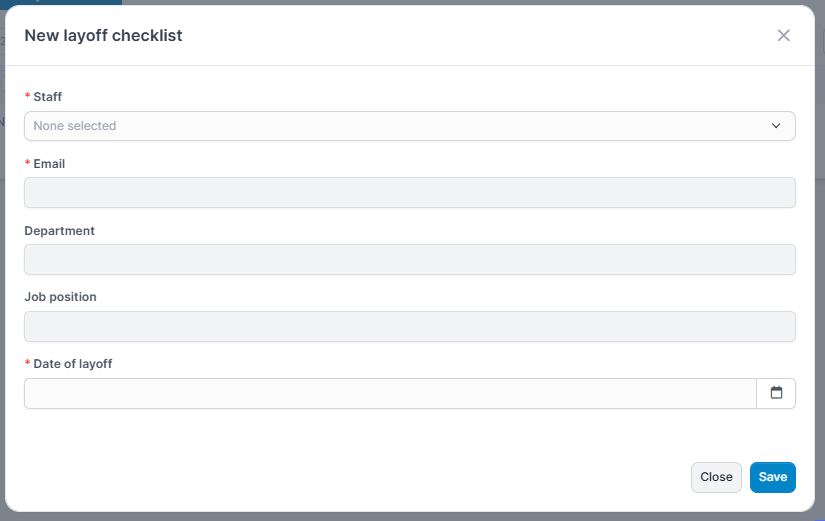Focus the Email input field
825x521 pixels.
pyautogui.click(x=409, y=193)
